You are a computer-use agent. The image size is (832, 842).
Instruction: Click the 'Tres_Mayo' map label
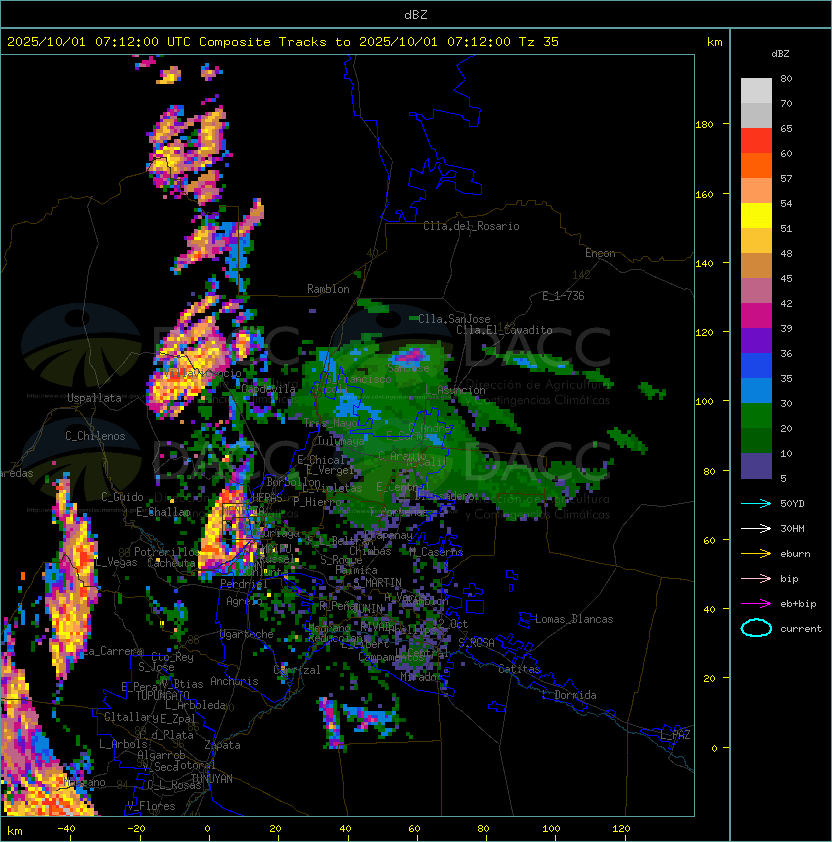coord(330,423)
